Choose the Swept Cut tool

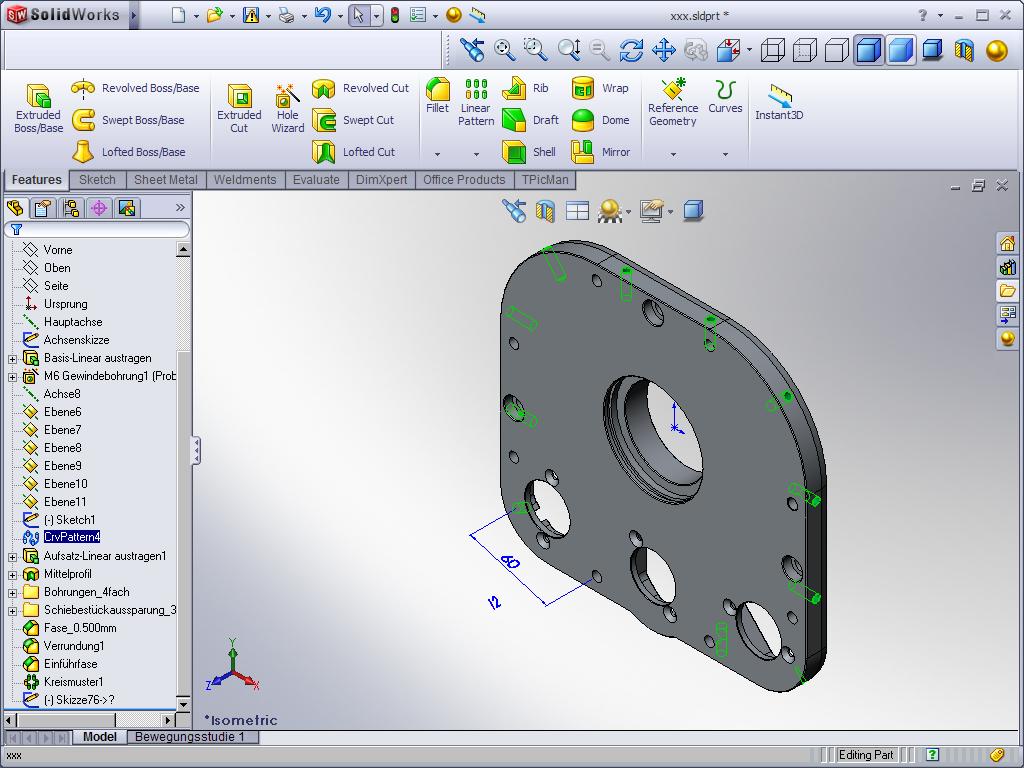353,120
